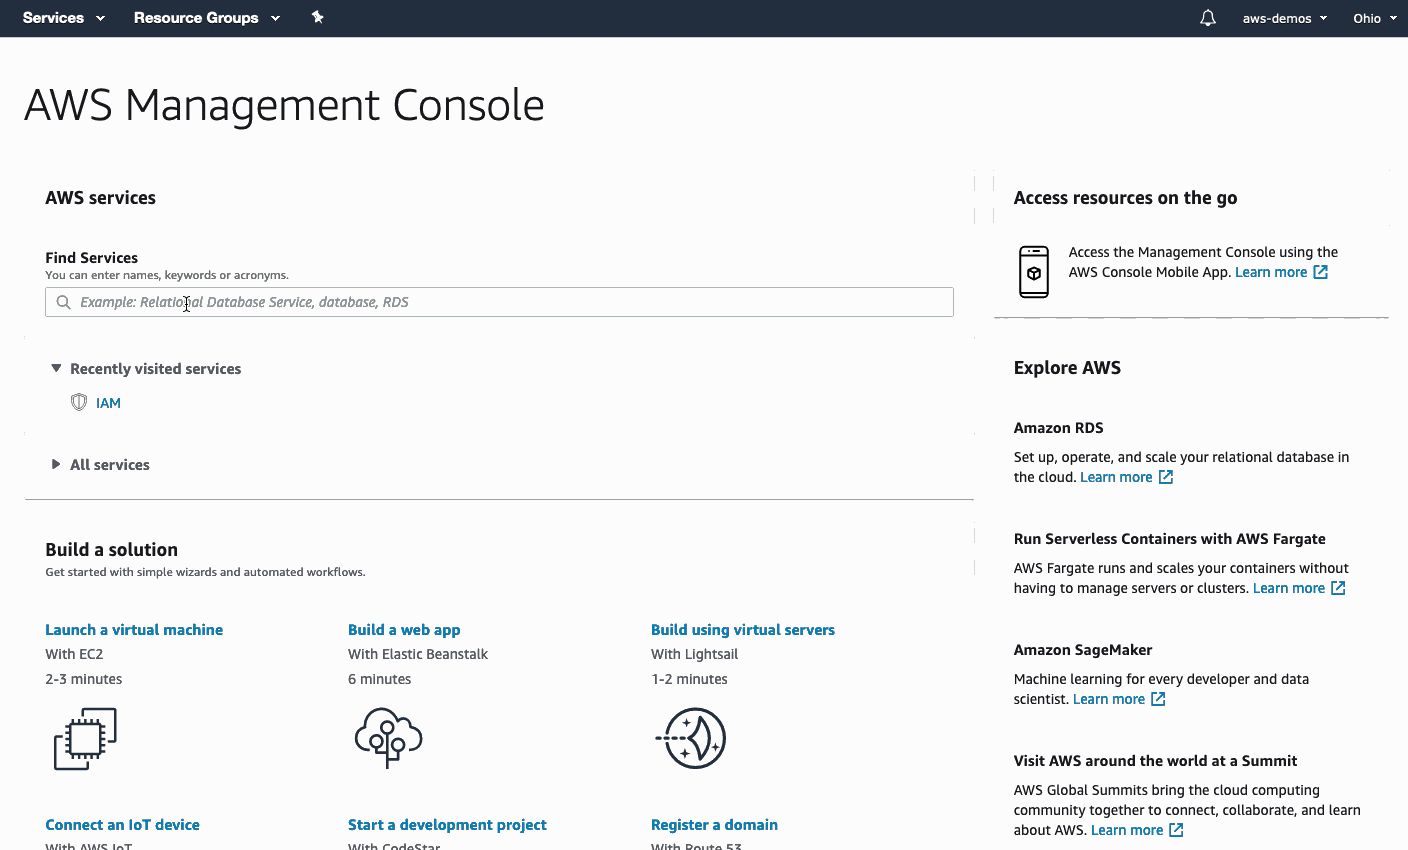The height and width of the screenshot is (850, 1408).
Task: Click the Build a solution heading
Action: tap(111, 549)
